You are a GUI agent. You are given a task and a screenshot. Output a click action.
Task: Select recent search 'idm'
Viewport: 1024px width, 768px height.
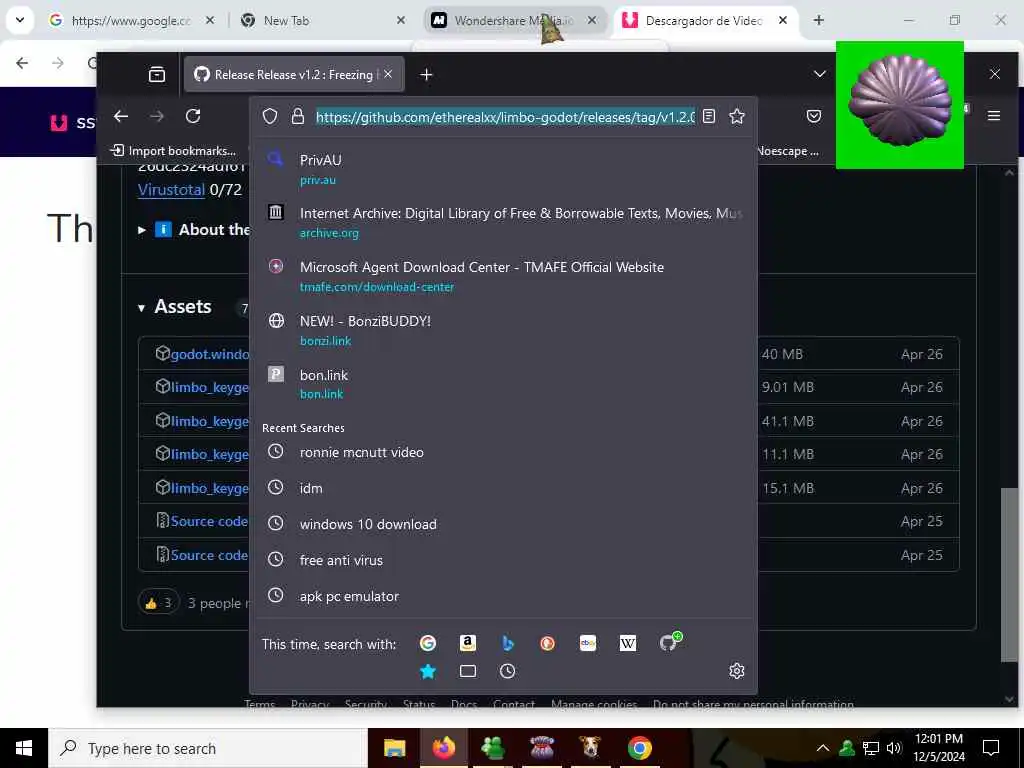tap(504, 488)
